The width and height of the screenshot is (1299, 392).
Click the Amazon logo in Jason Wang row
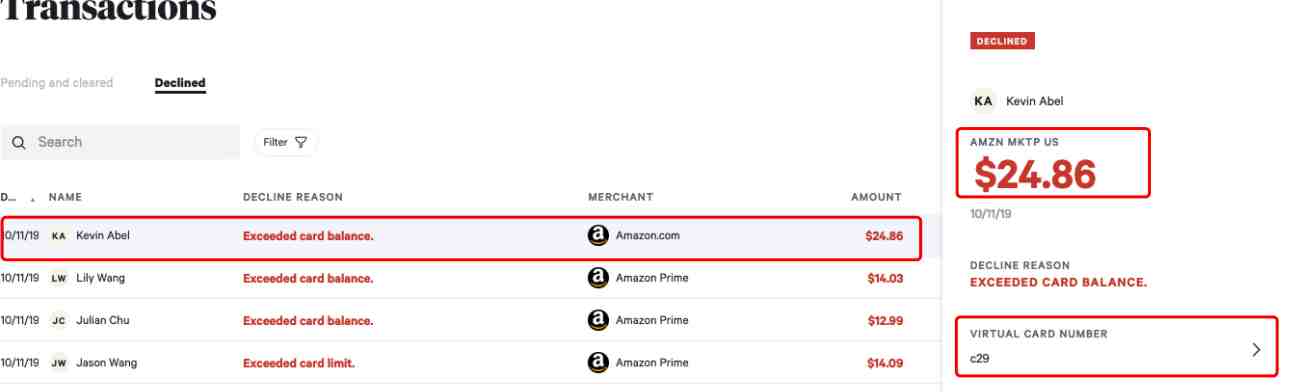[598, 363]
